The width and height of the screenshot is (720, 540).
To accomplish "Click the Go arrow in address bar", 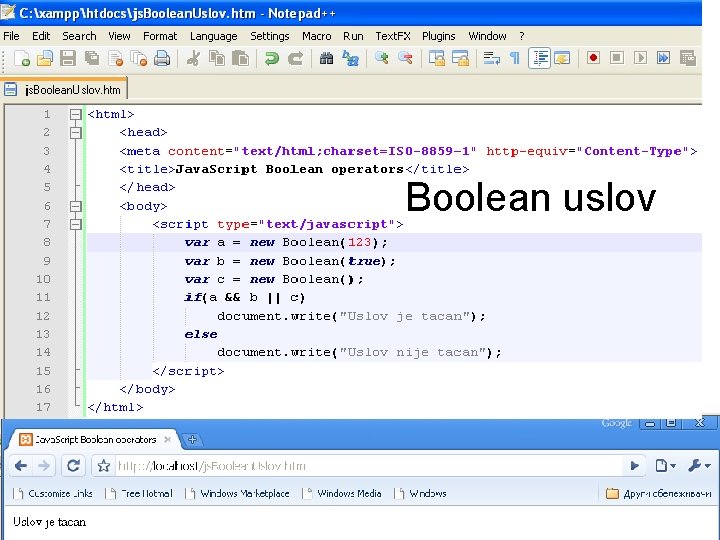I will [635, 466].
